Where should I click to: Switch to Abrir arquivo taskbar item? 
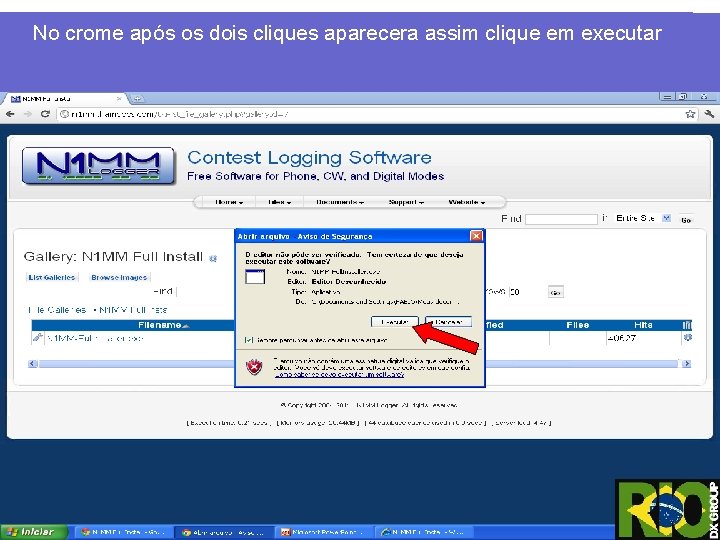point(224,532)
